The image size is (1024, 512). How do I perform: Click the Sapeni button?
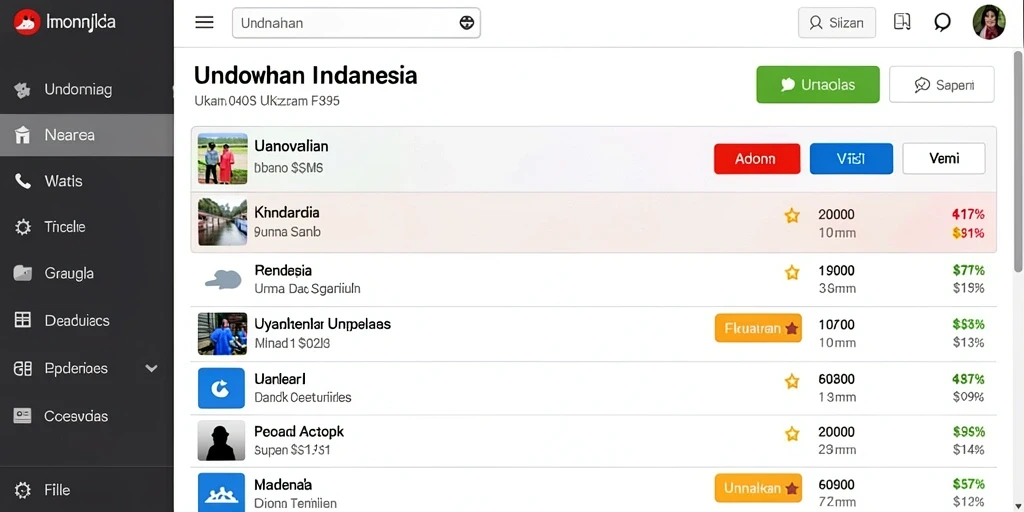pyautogui.click(x=942, y=84)
